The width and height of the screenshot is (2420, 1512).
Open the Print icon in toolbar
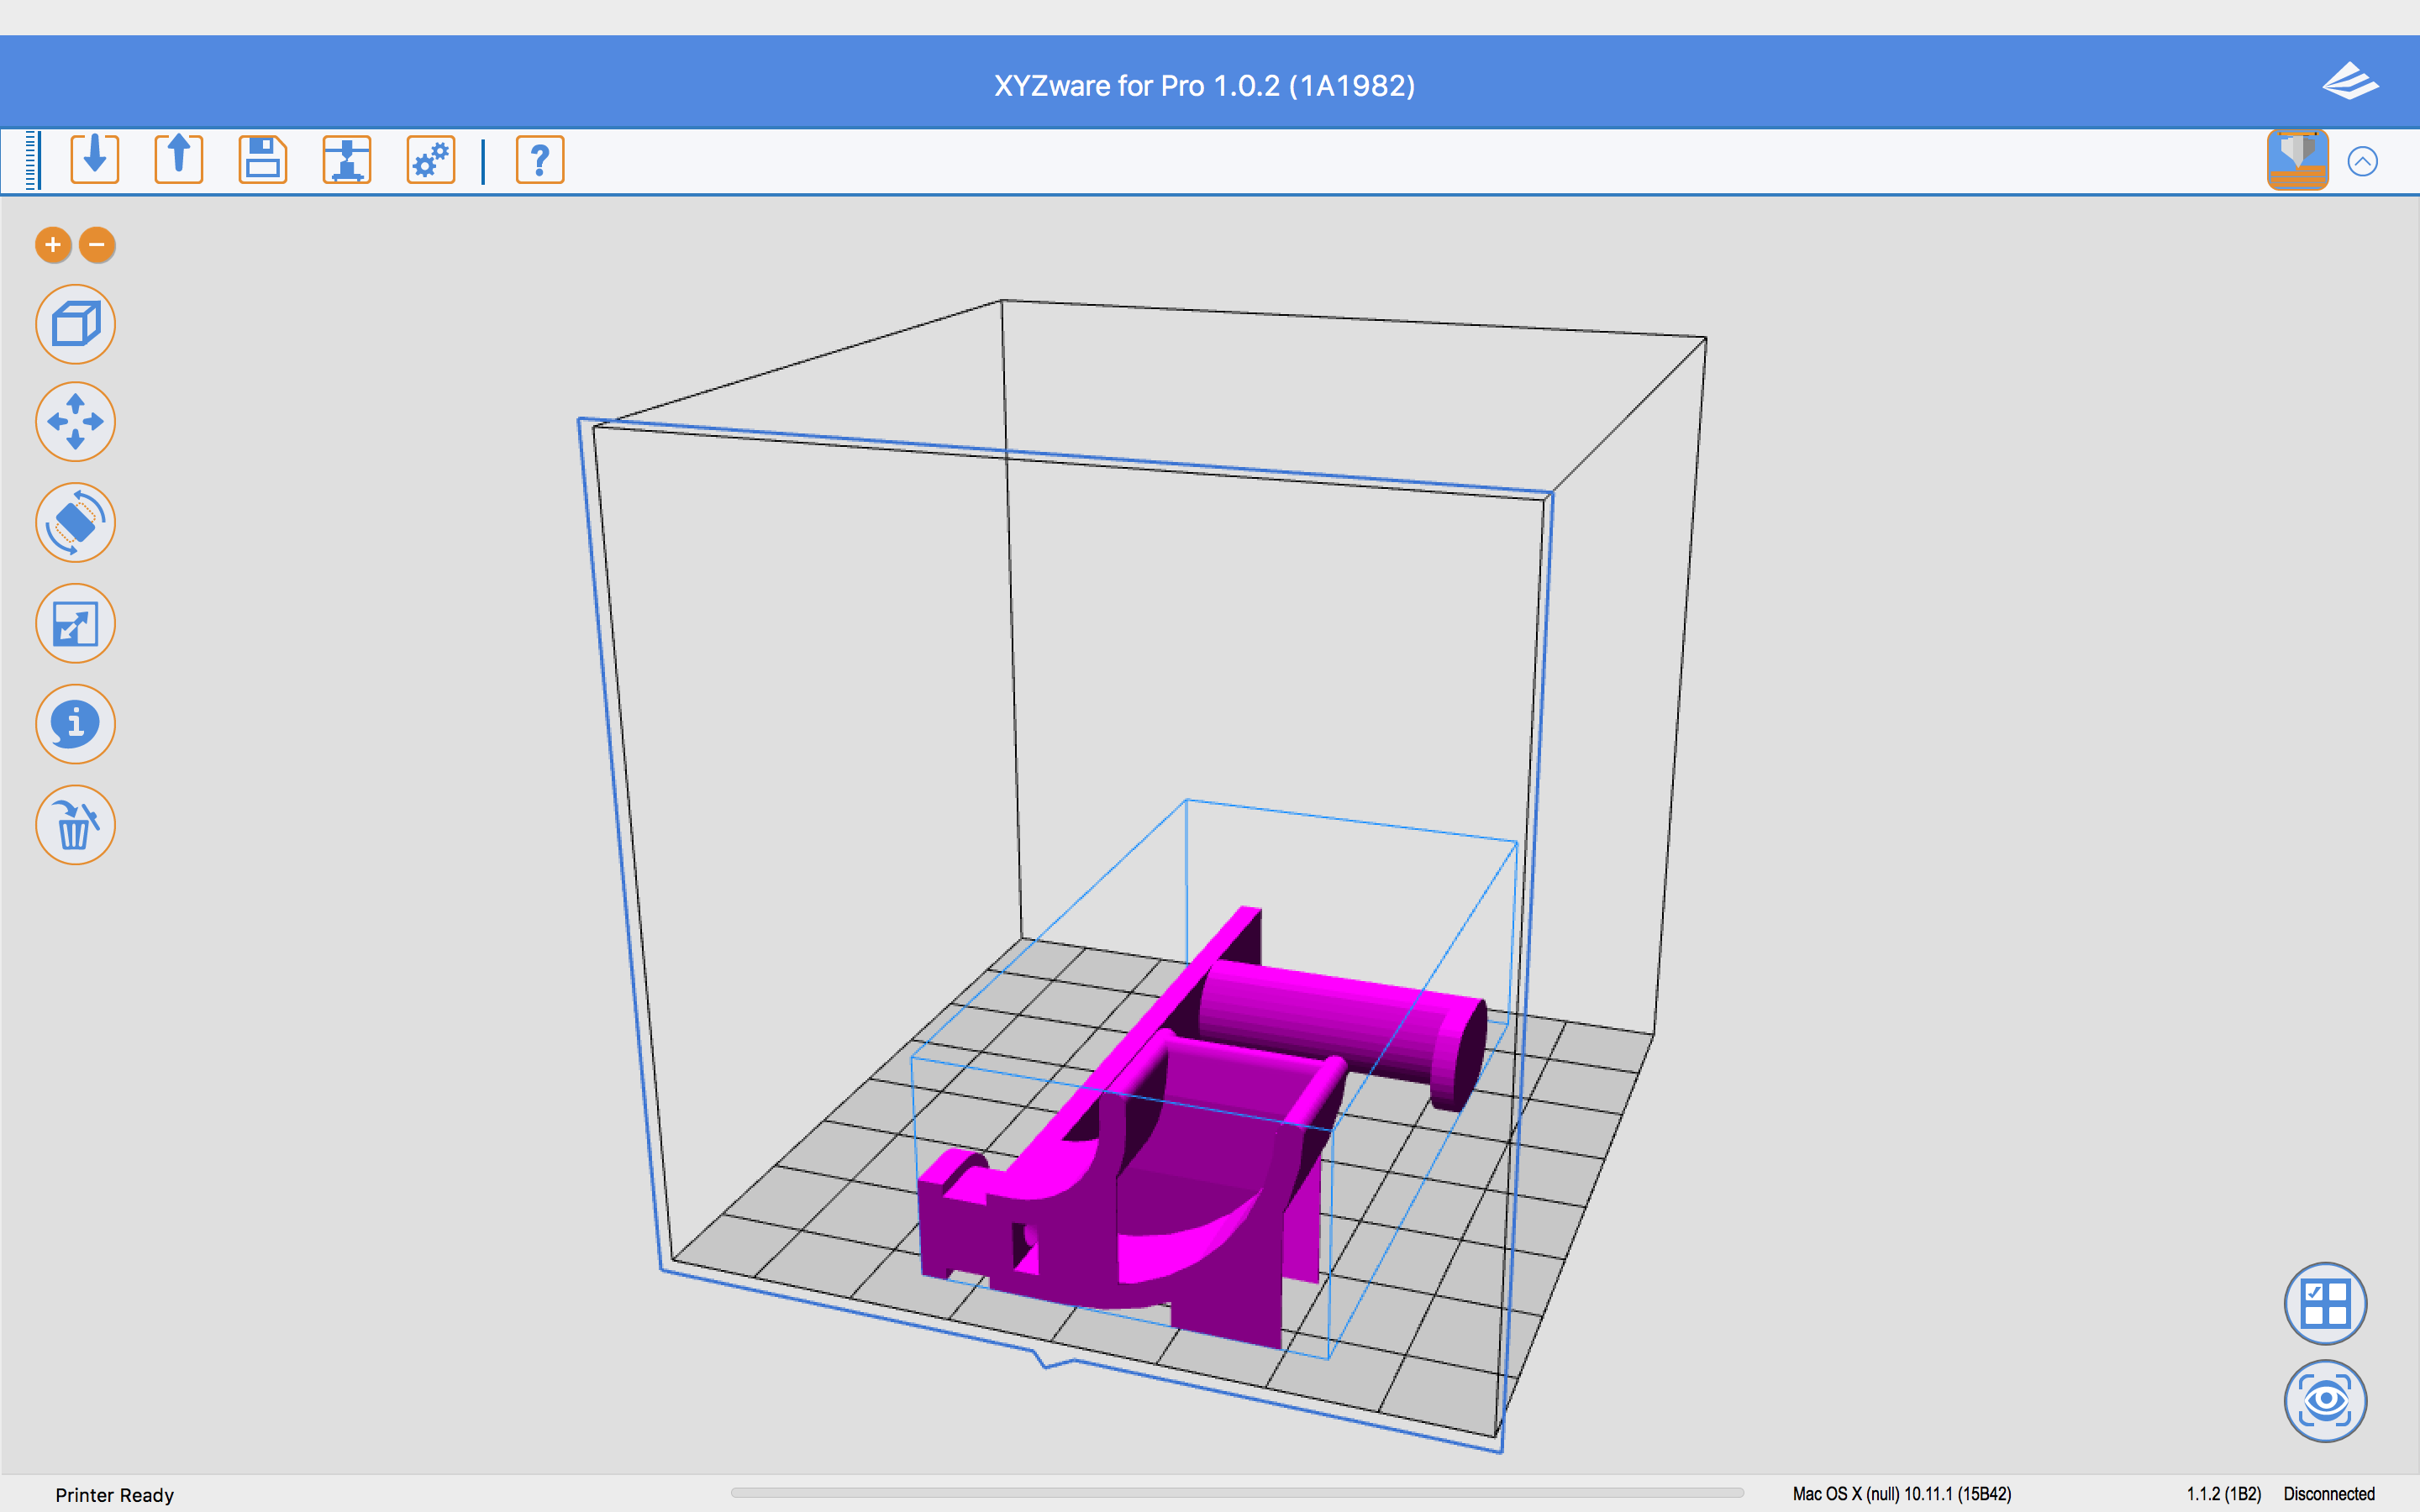347,159
